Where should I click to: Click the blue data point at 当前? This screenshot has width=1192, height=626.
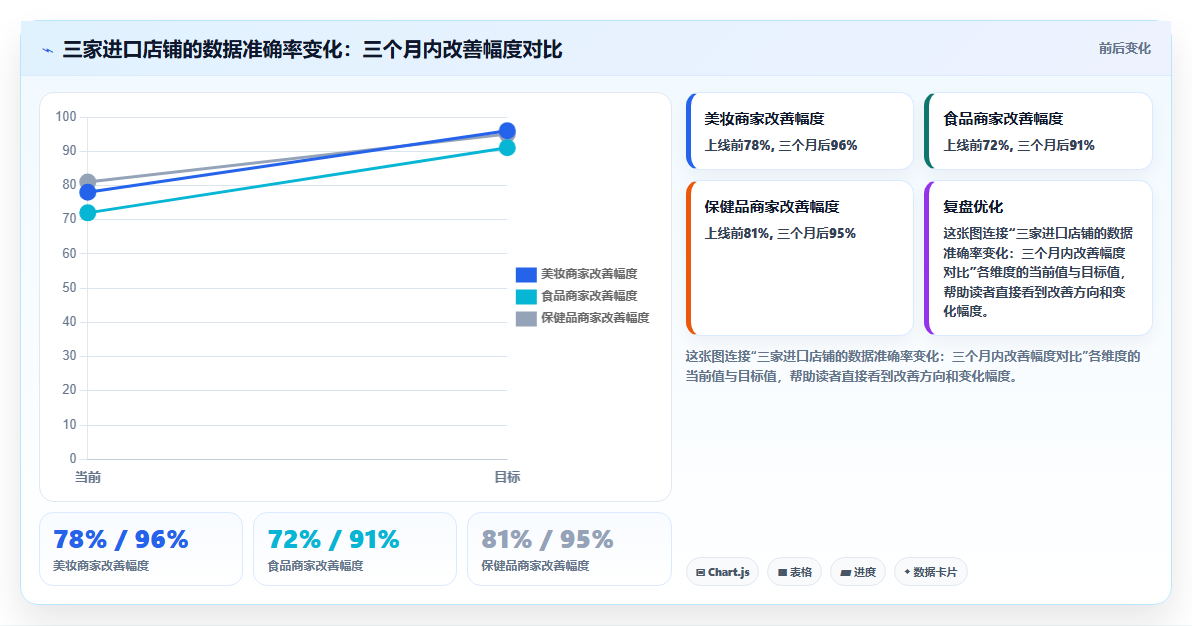[x=87, y=192]
